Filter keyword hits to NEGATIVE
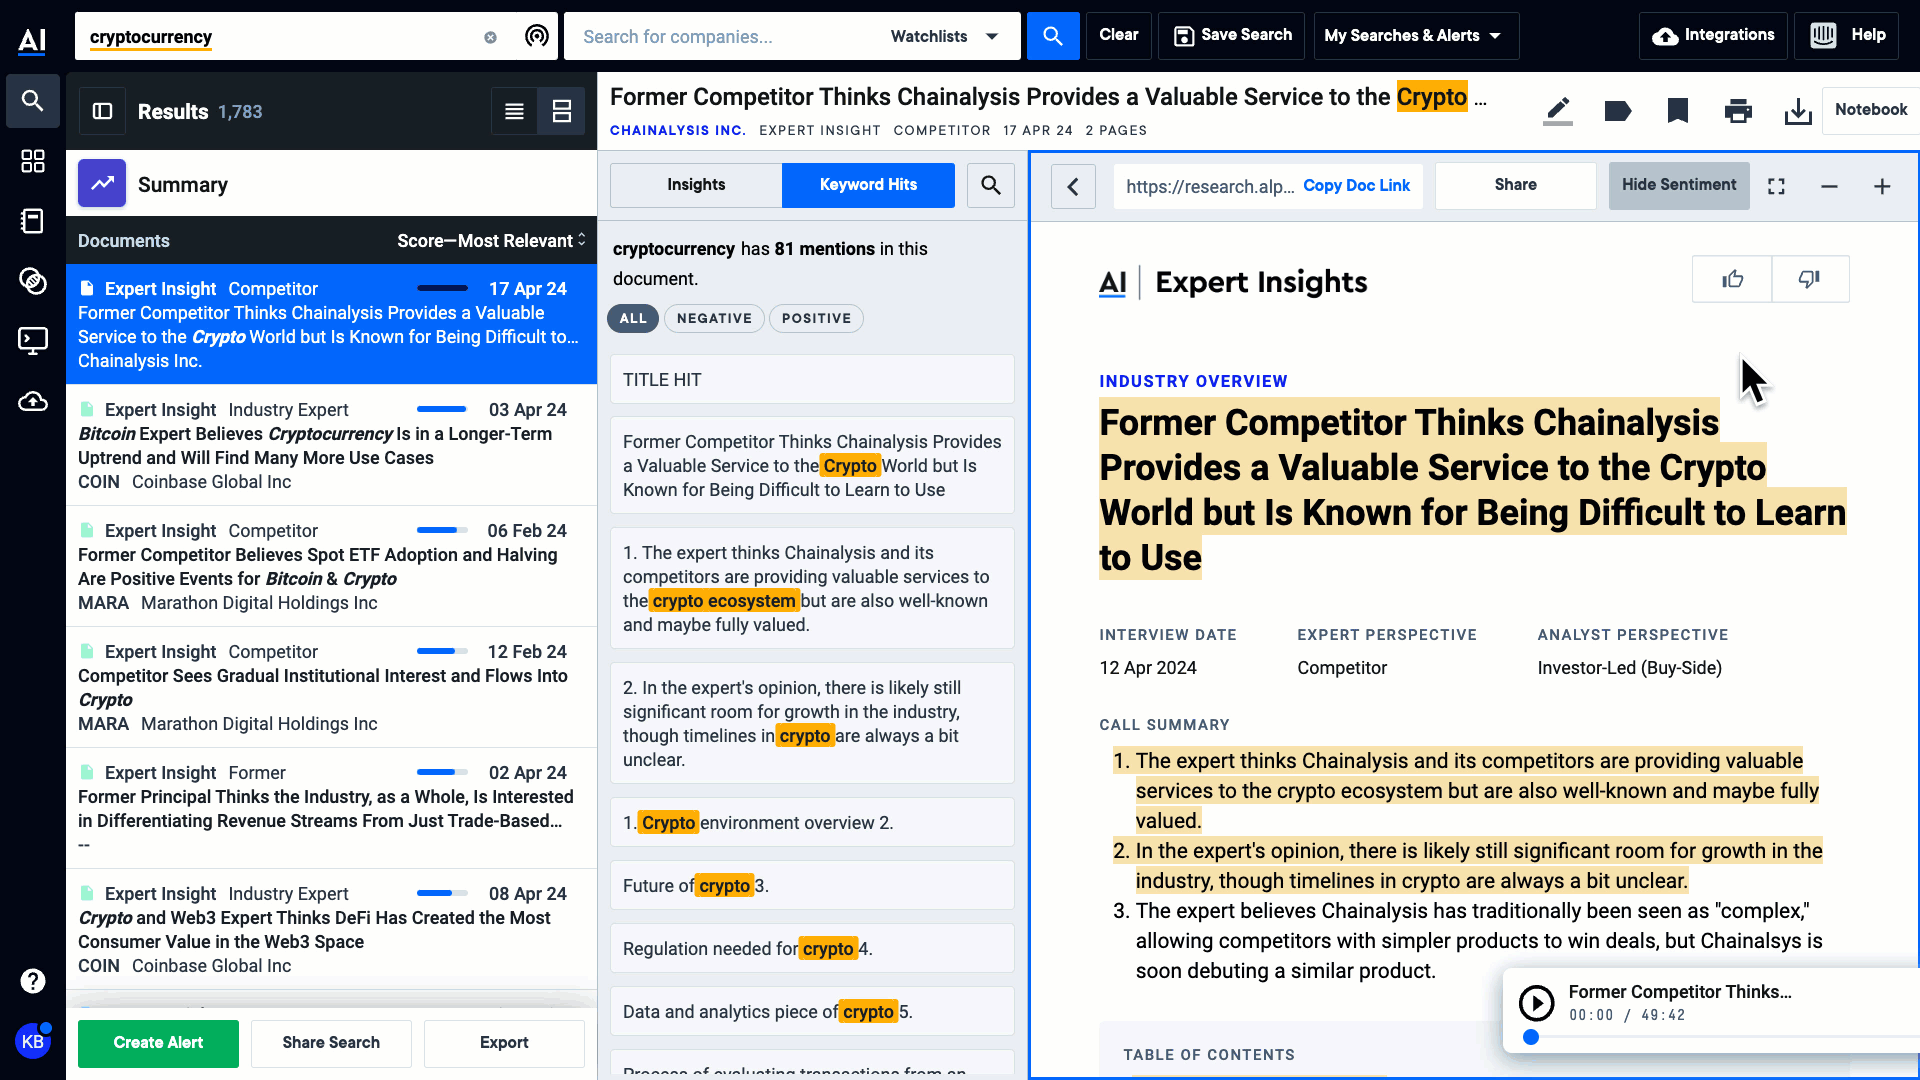 (714, 318)
